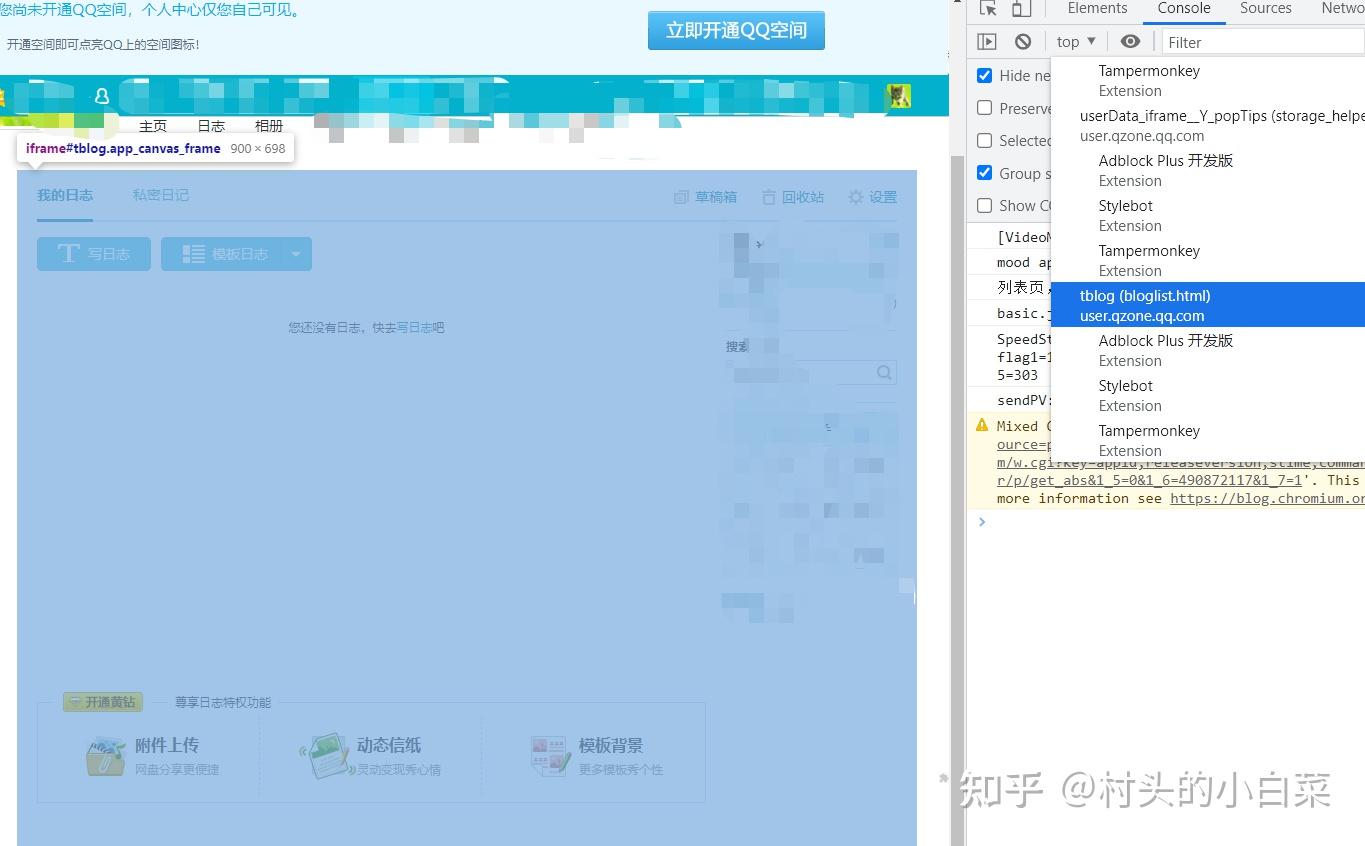
Task: Click the 写日志 button
Action: [94, 254]
